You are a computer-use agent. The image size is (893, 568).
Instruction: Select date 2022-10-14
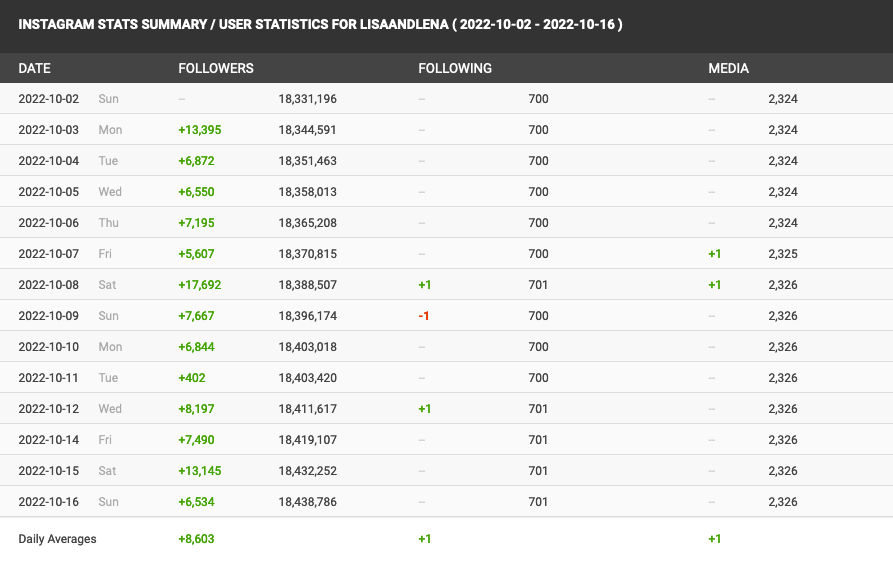(48, 440)
